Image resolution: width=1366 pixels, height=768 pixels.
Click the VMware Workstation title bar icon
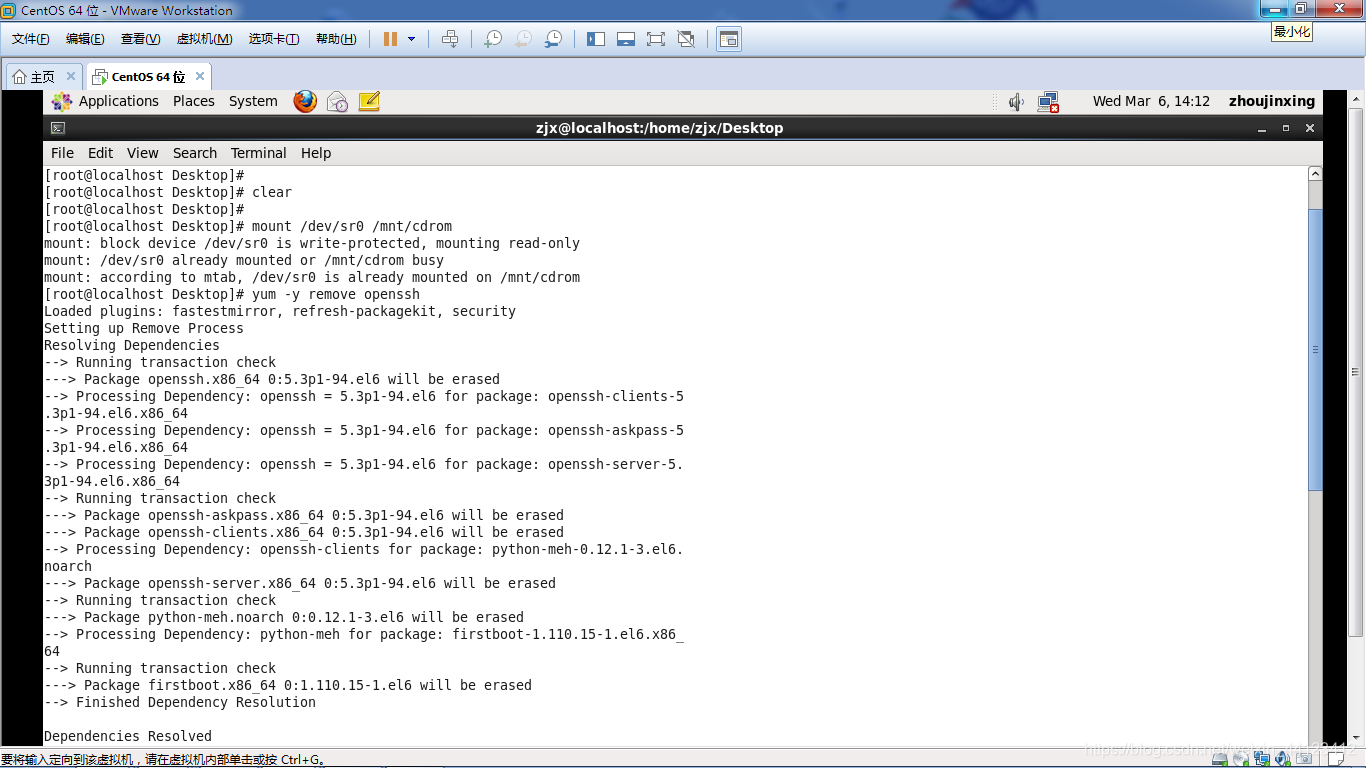pyautogui.click(x=9, y=10)
